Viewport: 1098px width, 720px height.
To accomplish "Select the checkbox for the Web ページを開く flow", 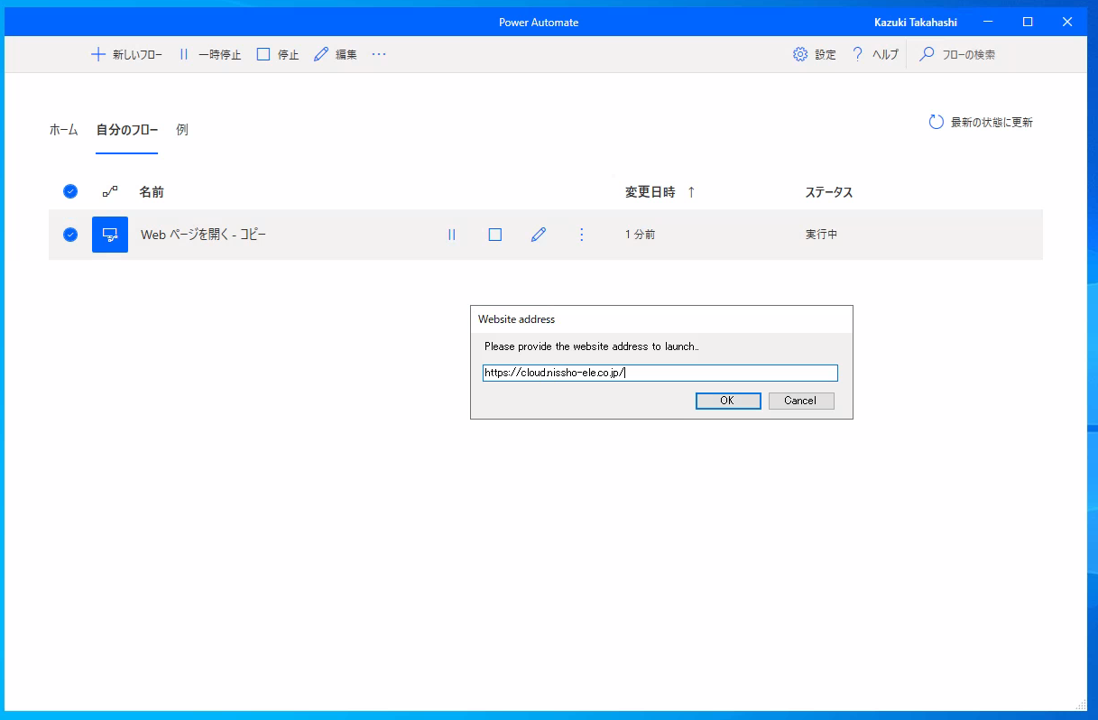I will click(70, 234).
